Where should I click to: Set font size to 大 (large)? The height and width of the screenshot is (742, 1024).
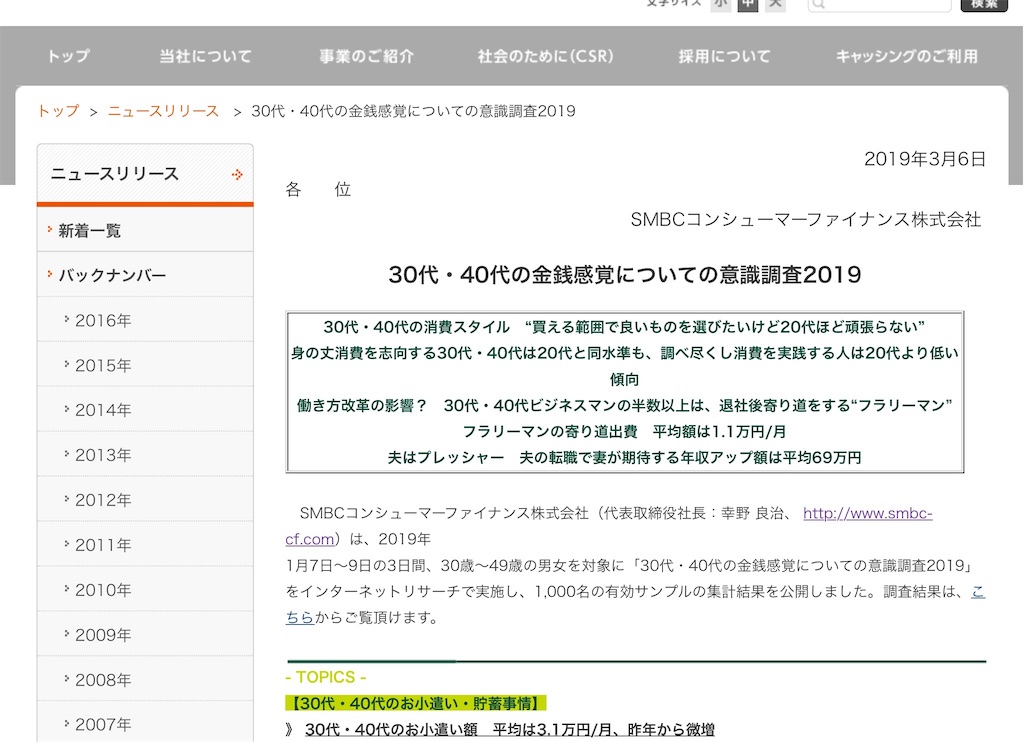tap(775, 5)
